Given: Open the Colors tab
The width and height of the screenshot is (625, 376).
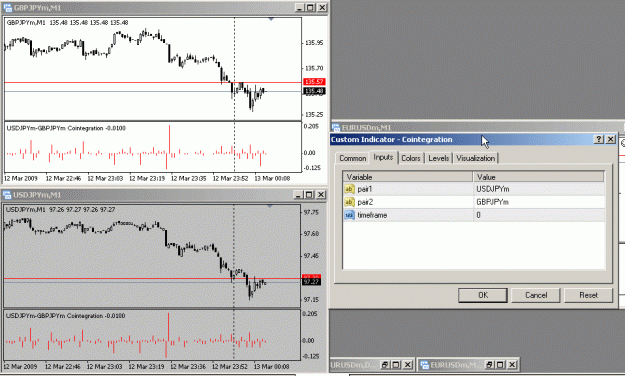Looking at the screenshot, I should pyautogui.click(x=411, y=158).
